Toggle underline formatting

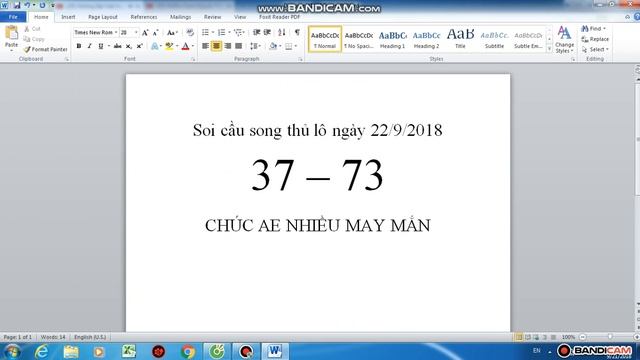pyautogui.click(x=100, y=46)
